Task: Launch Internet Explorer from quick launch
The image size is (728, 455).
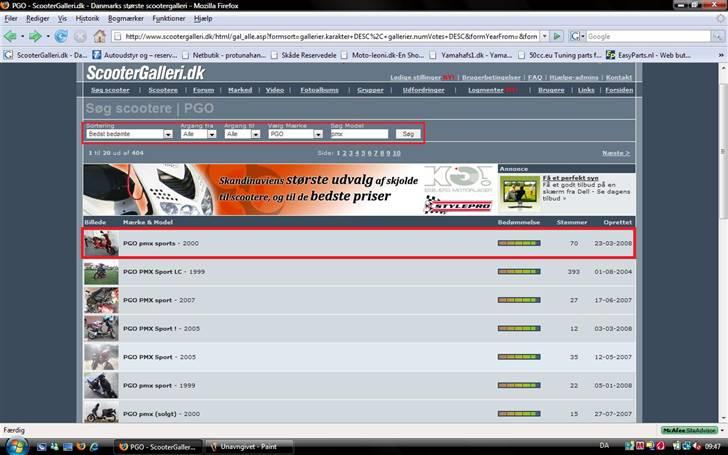Action: tap(94, 447)
